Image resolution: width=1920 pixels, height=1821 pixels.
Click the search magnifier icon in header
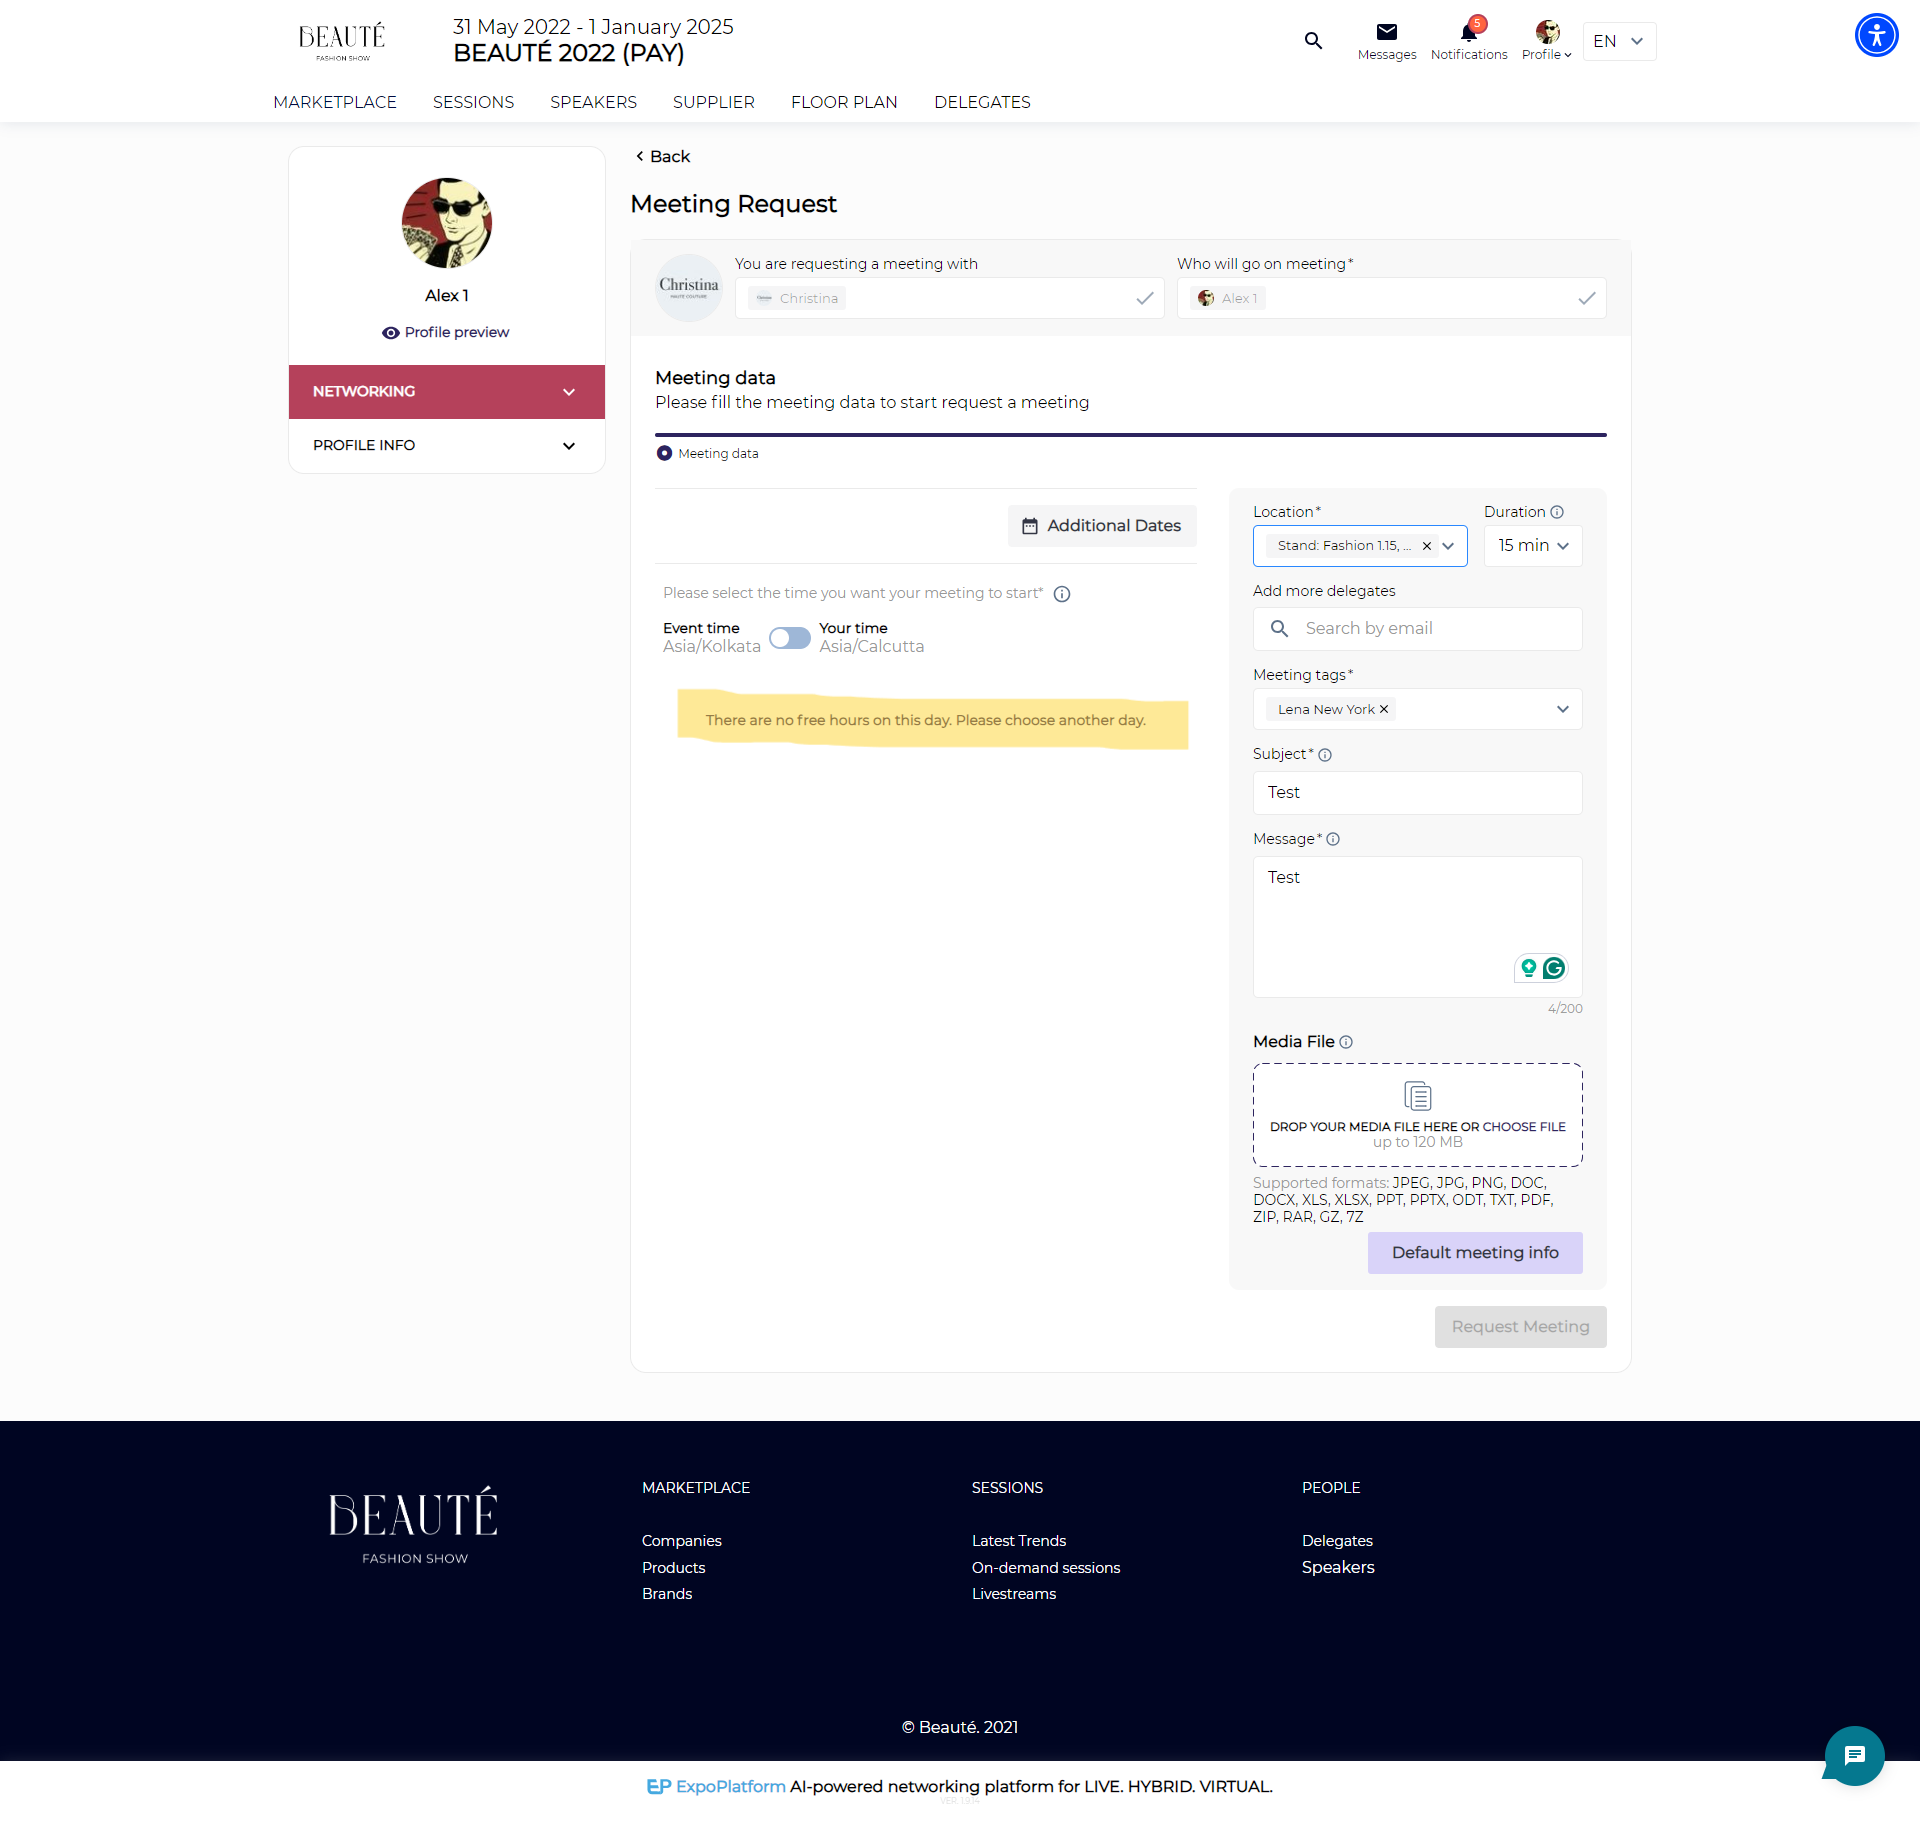pos(1313,41)
